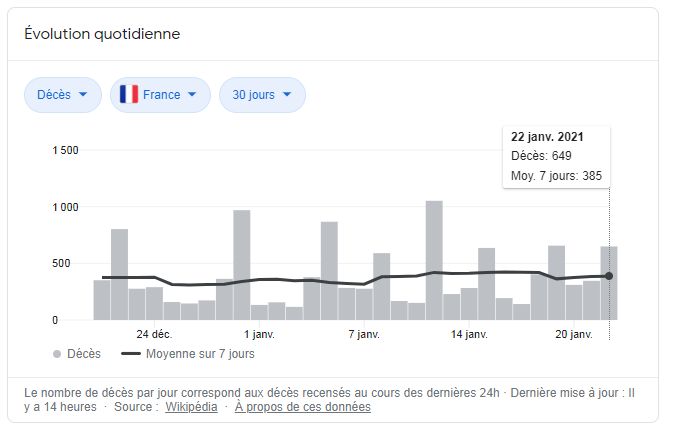Open À propos de ces données link
Image resolution: width=675 pixels, height=427 pixels.
tap(303, 407)
